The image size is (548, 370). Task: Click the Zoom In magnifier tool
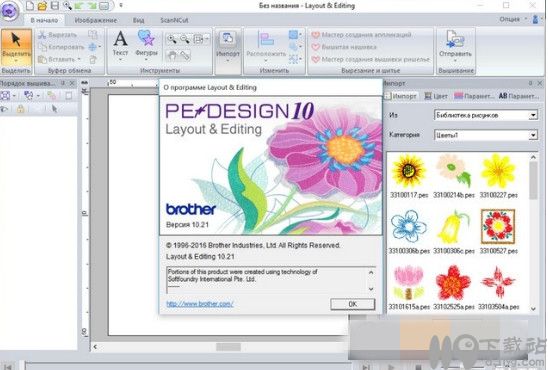(172, 39)
